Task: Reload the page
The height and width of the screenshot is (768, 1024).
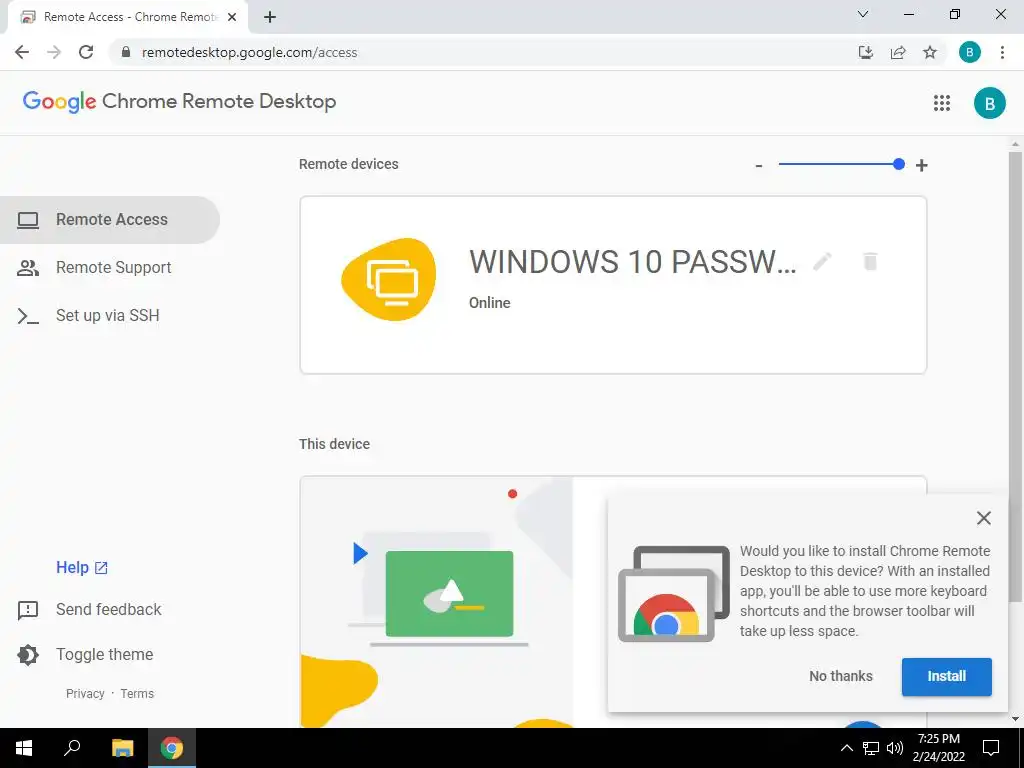Action: pyautogui.click(x=86, y=52)
